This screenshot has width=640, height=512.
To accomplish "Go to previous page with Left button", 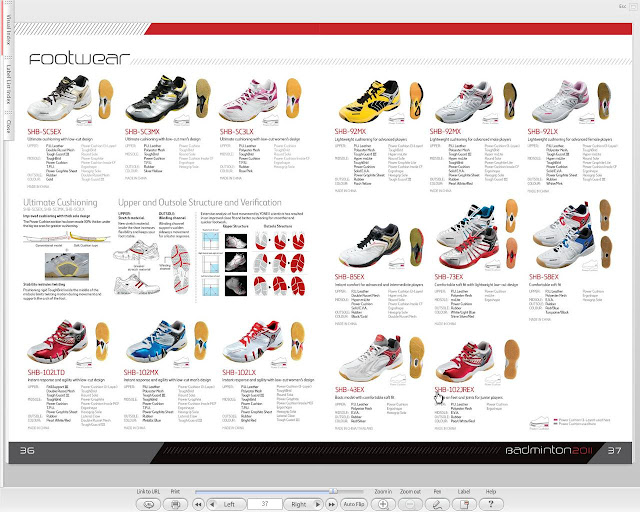I will [226, 504].
